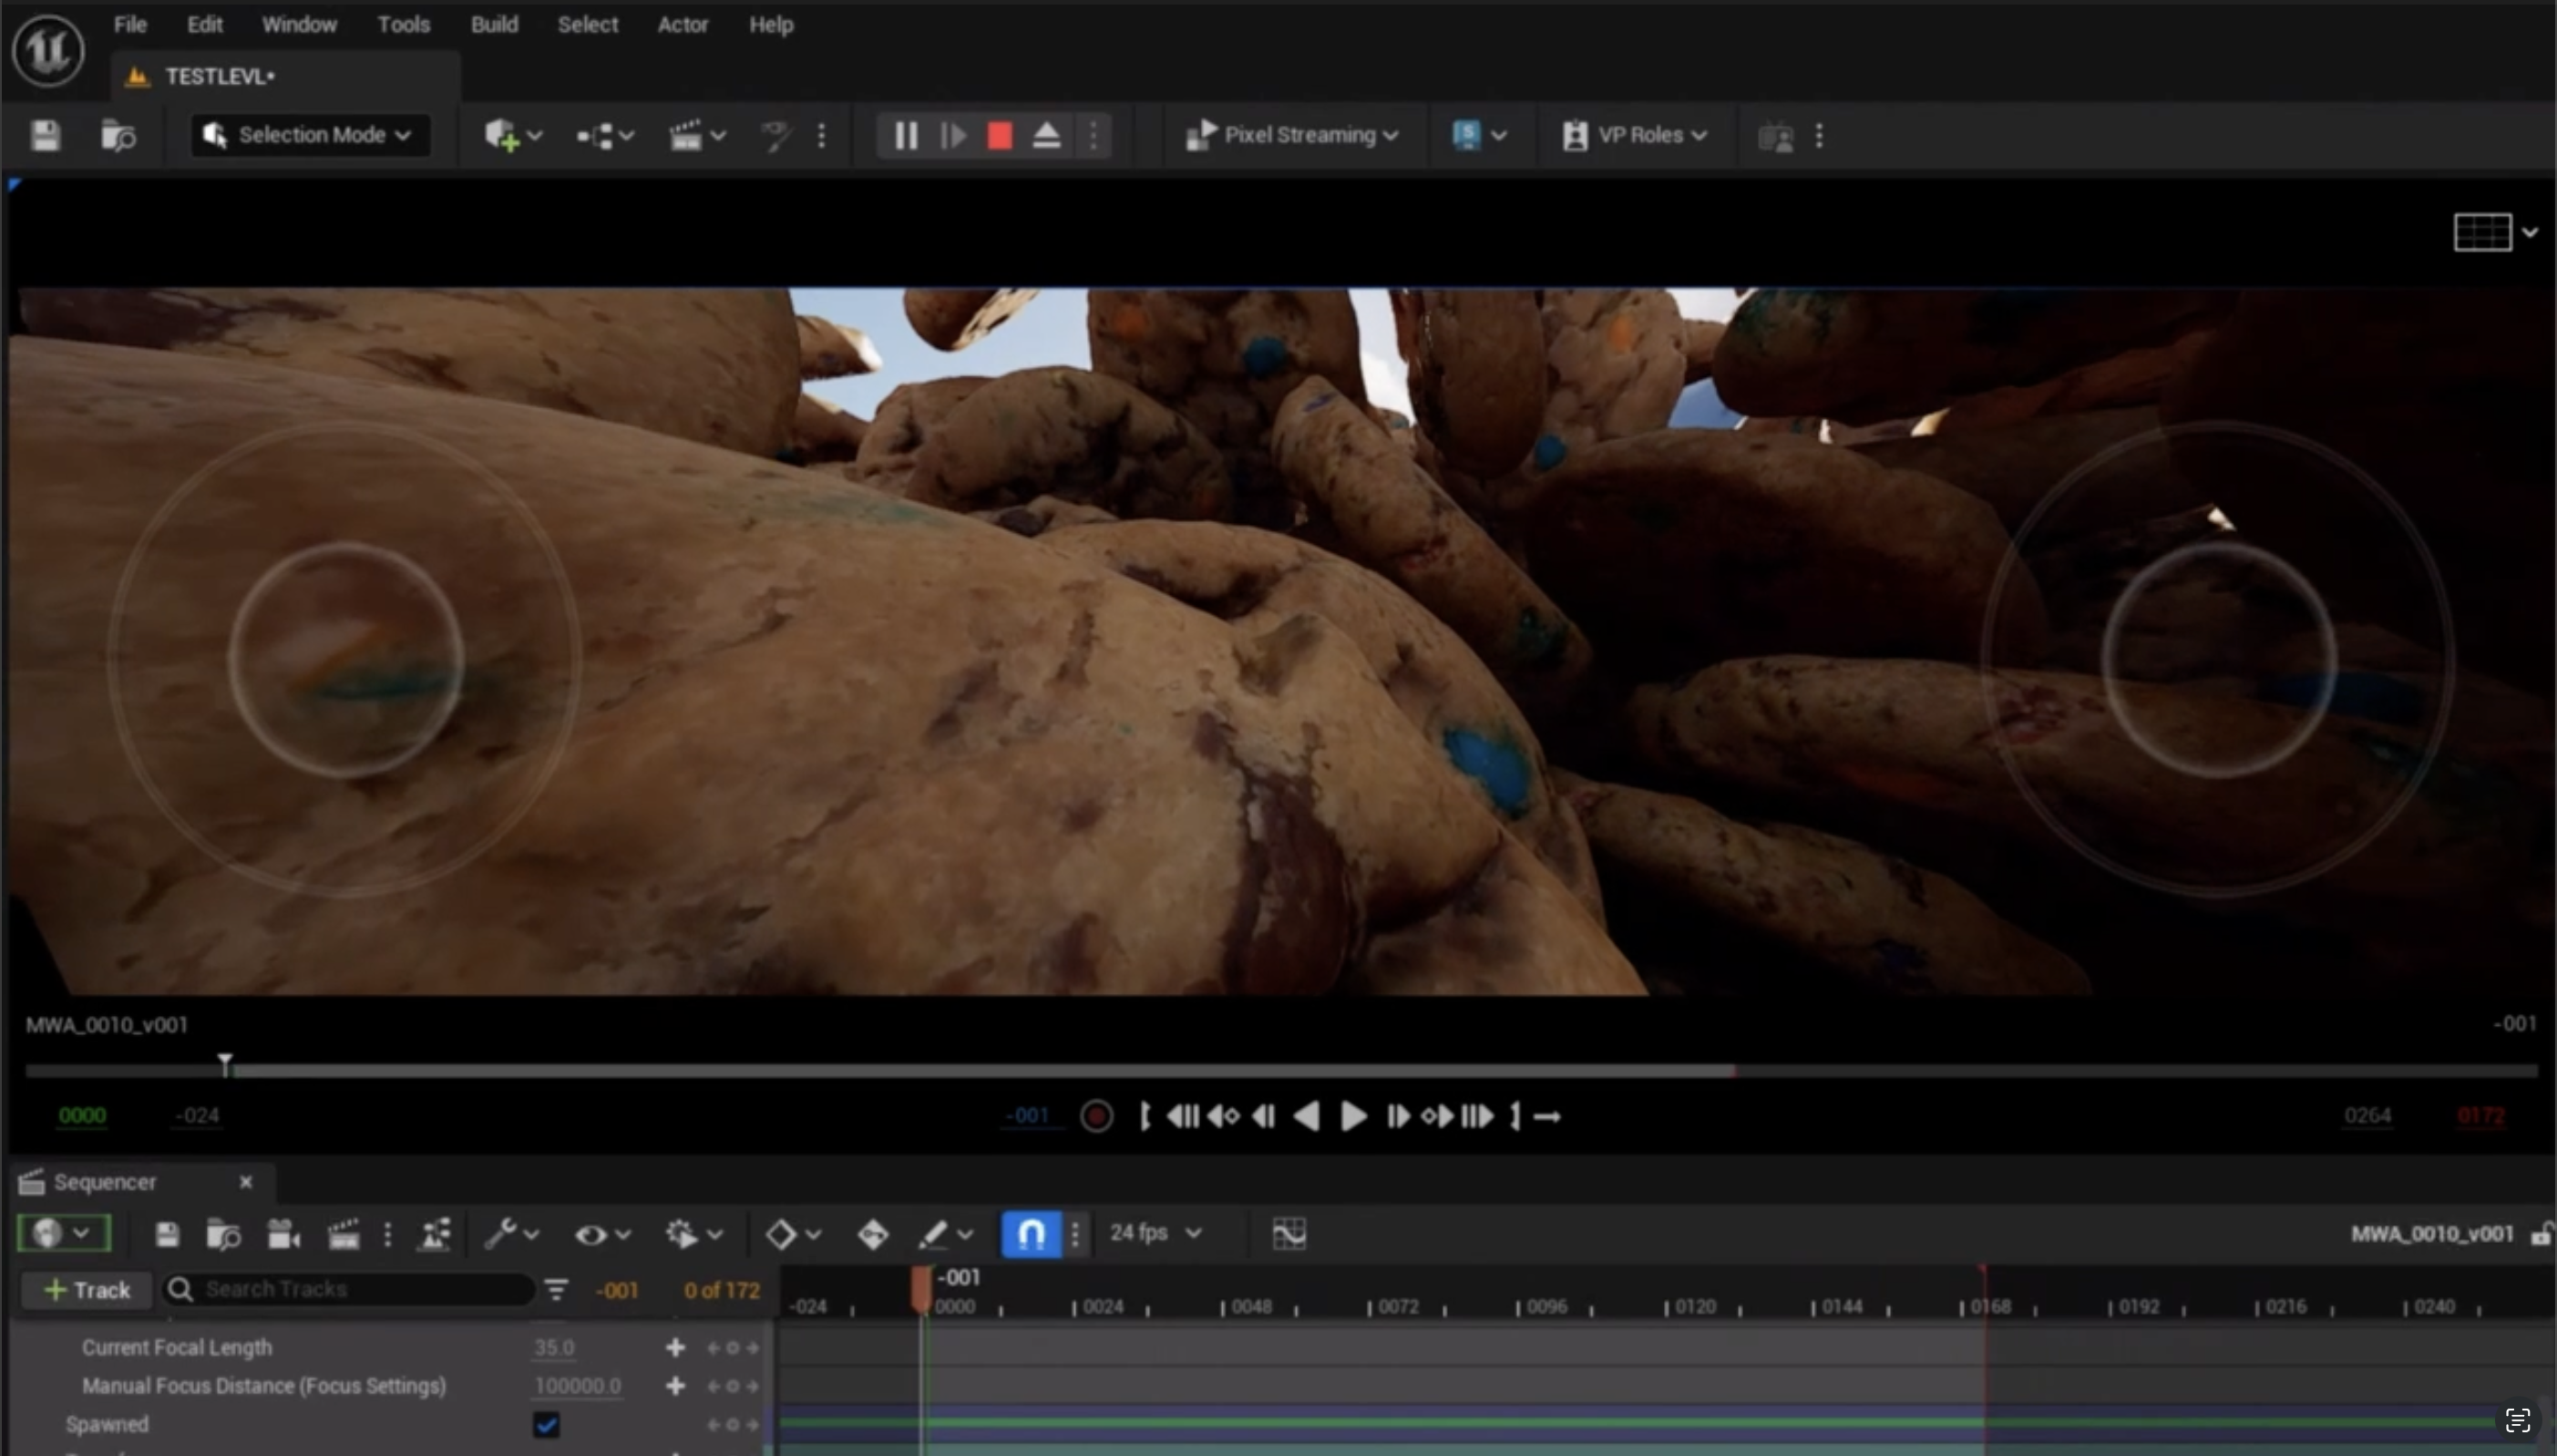Screen dimensions: 2557x1456
Task: Click the add Track button
Action: tap(87, 1290)
